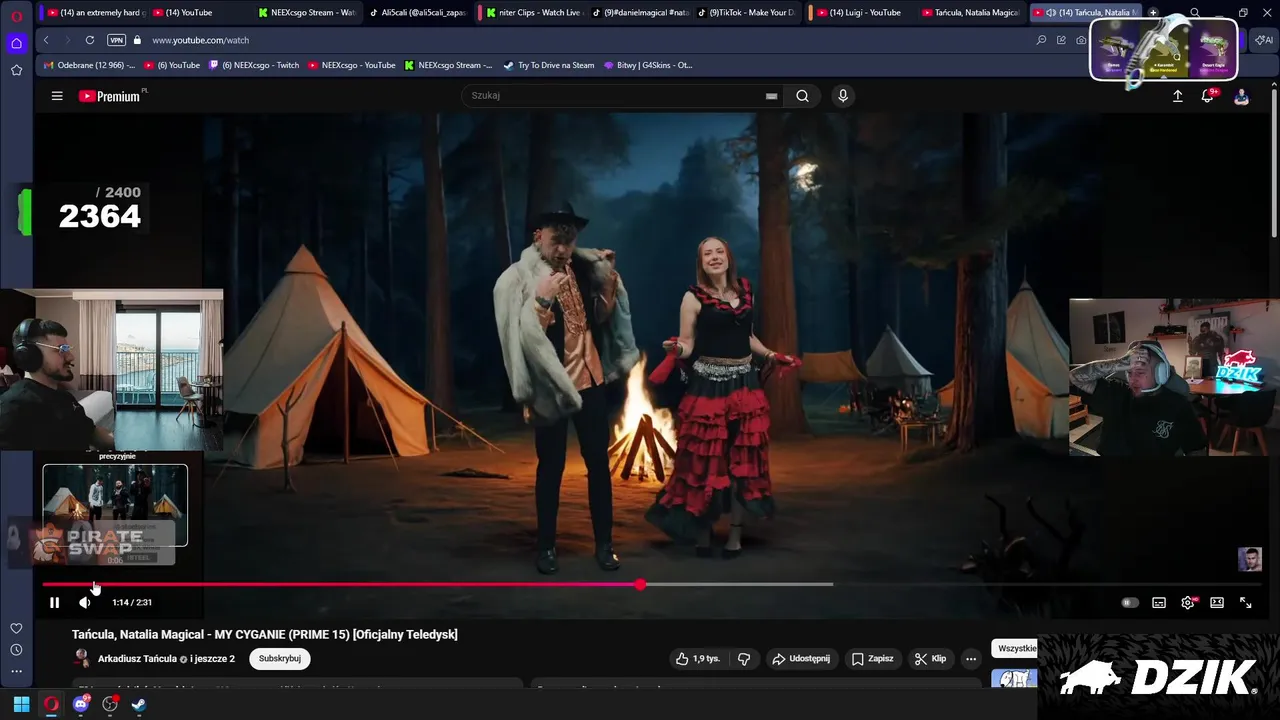The width and height of the screenshot is (1280, 720).
Task: Seek to a later point on buffered progress bar
Action: (x=736, y=584)
